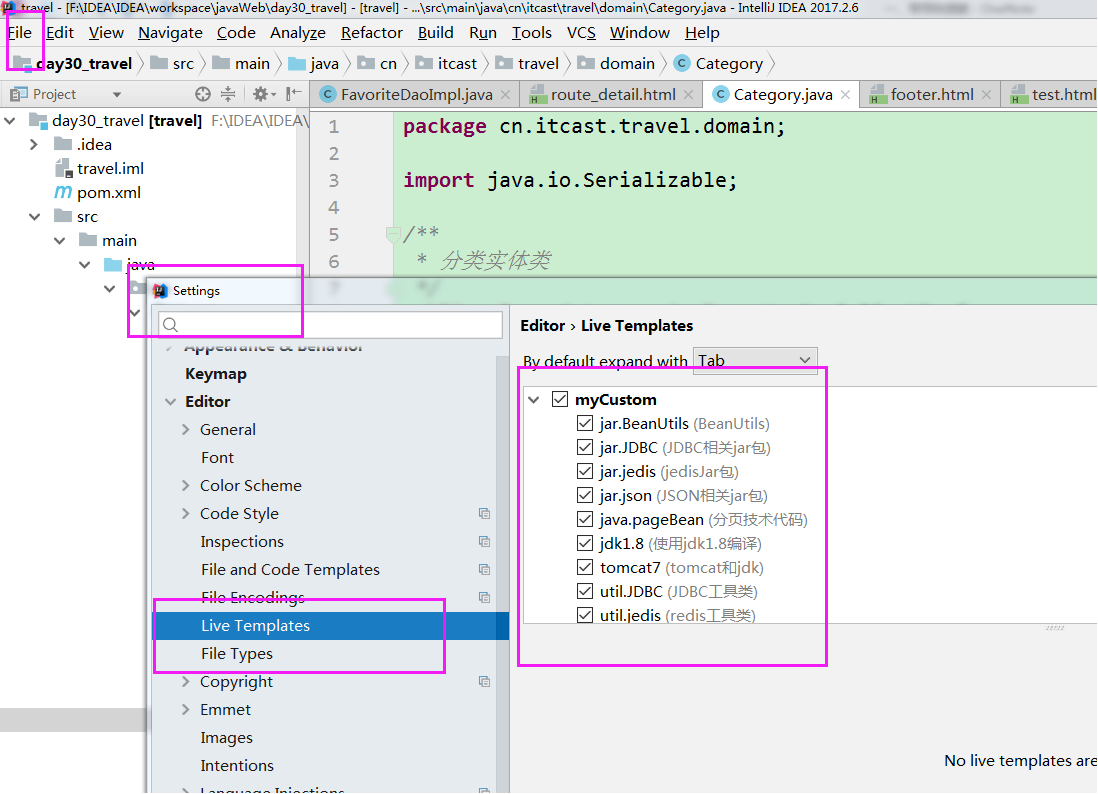The image size is (1098, 794).
Task: Close the footer.html editor tab
Action: coord(986,95)
